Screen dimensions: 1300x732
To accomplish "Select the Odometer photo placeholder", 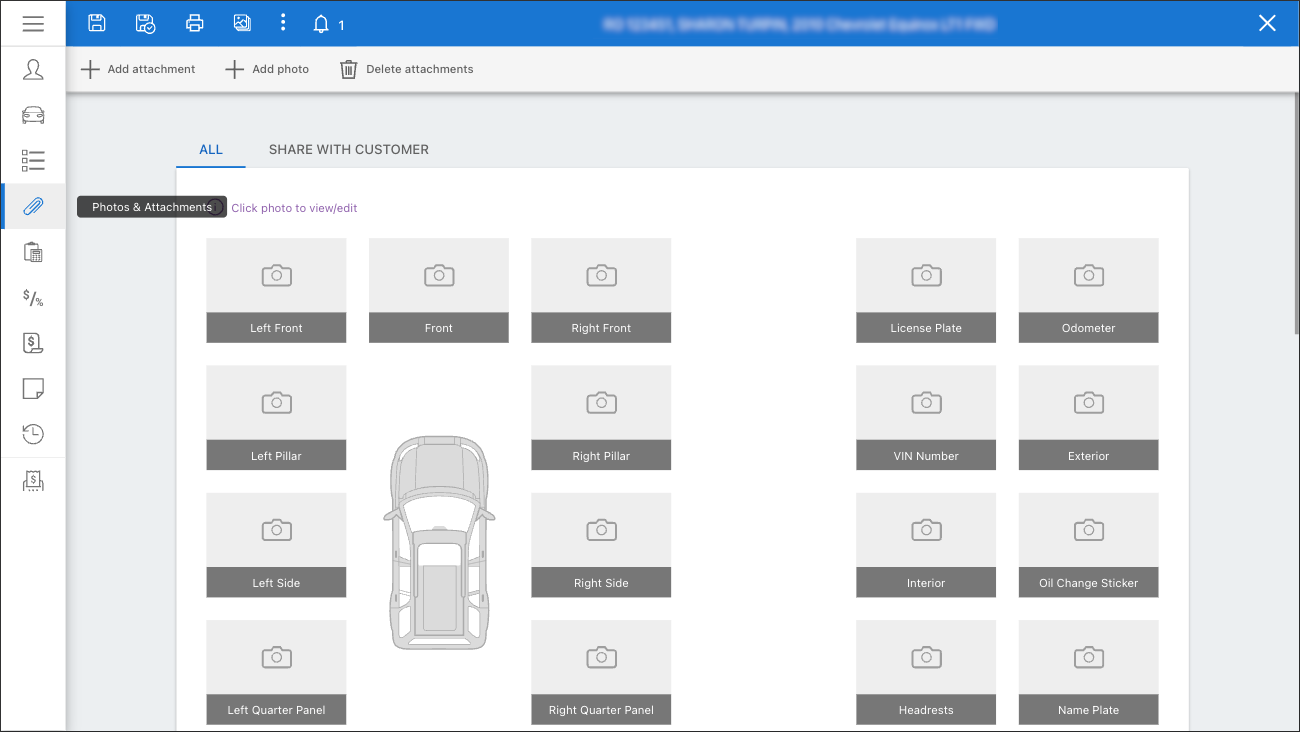I will click(1088, 290).
